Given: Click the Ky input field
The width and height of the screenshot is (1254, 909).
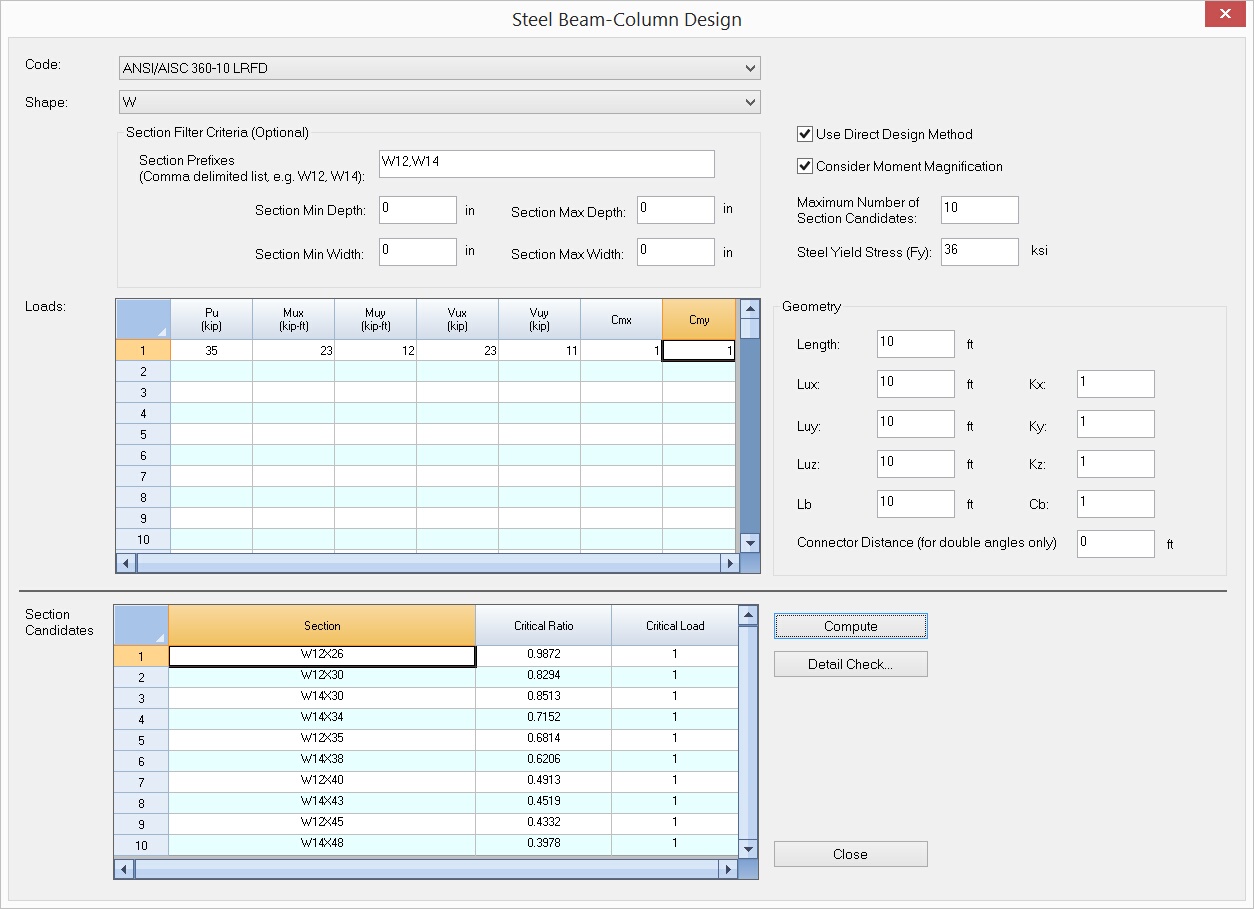Looking at the screenshot, I should tap(1116, 424).
